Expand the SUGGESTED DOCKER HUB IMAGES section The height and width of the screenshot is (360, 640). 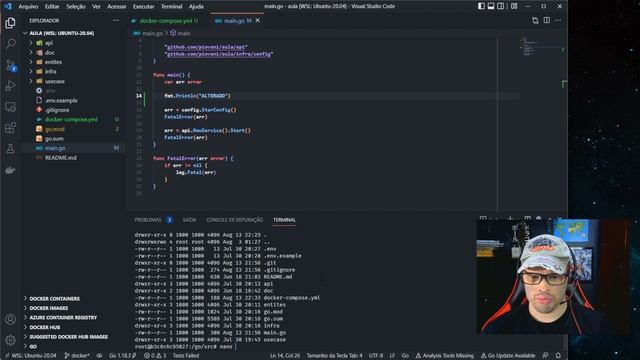coord(69,337)
